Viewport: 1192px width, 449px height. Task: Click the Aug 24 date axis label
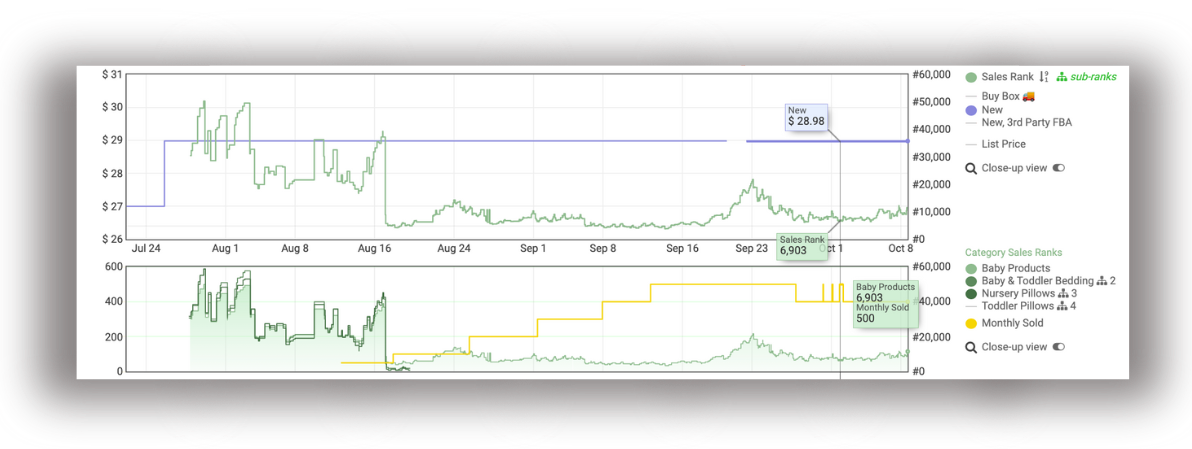pos(456,248)
